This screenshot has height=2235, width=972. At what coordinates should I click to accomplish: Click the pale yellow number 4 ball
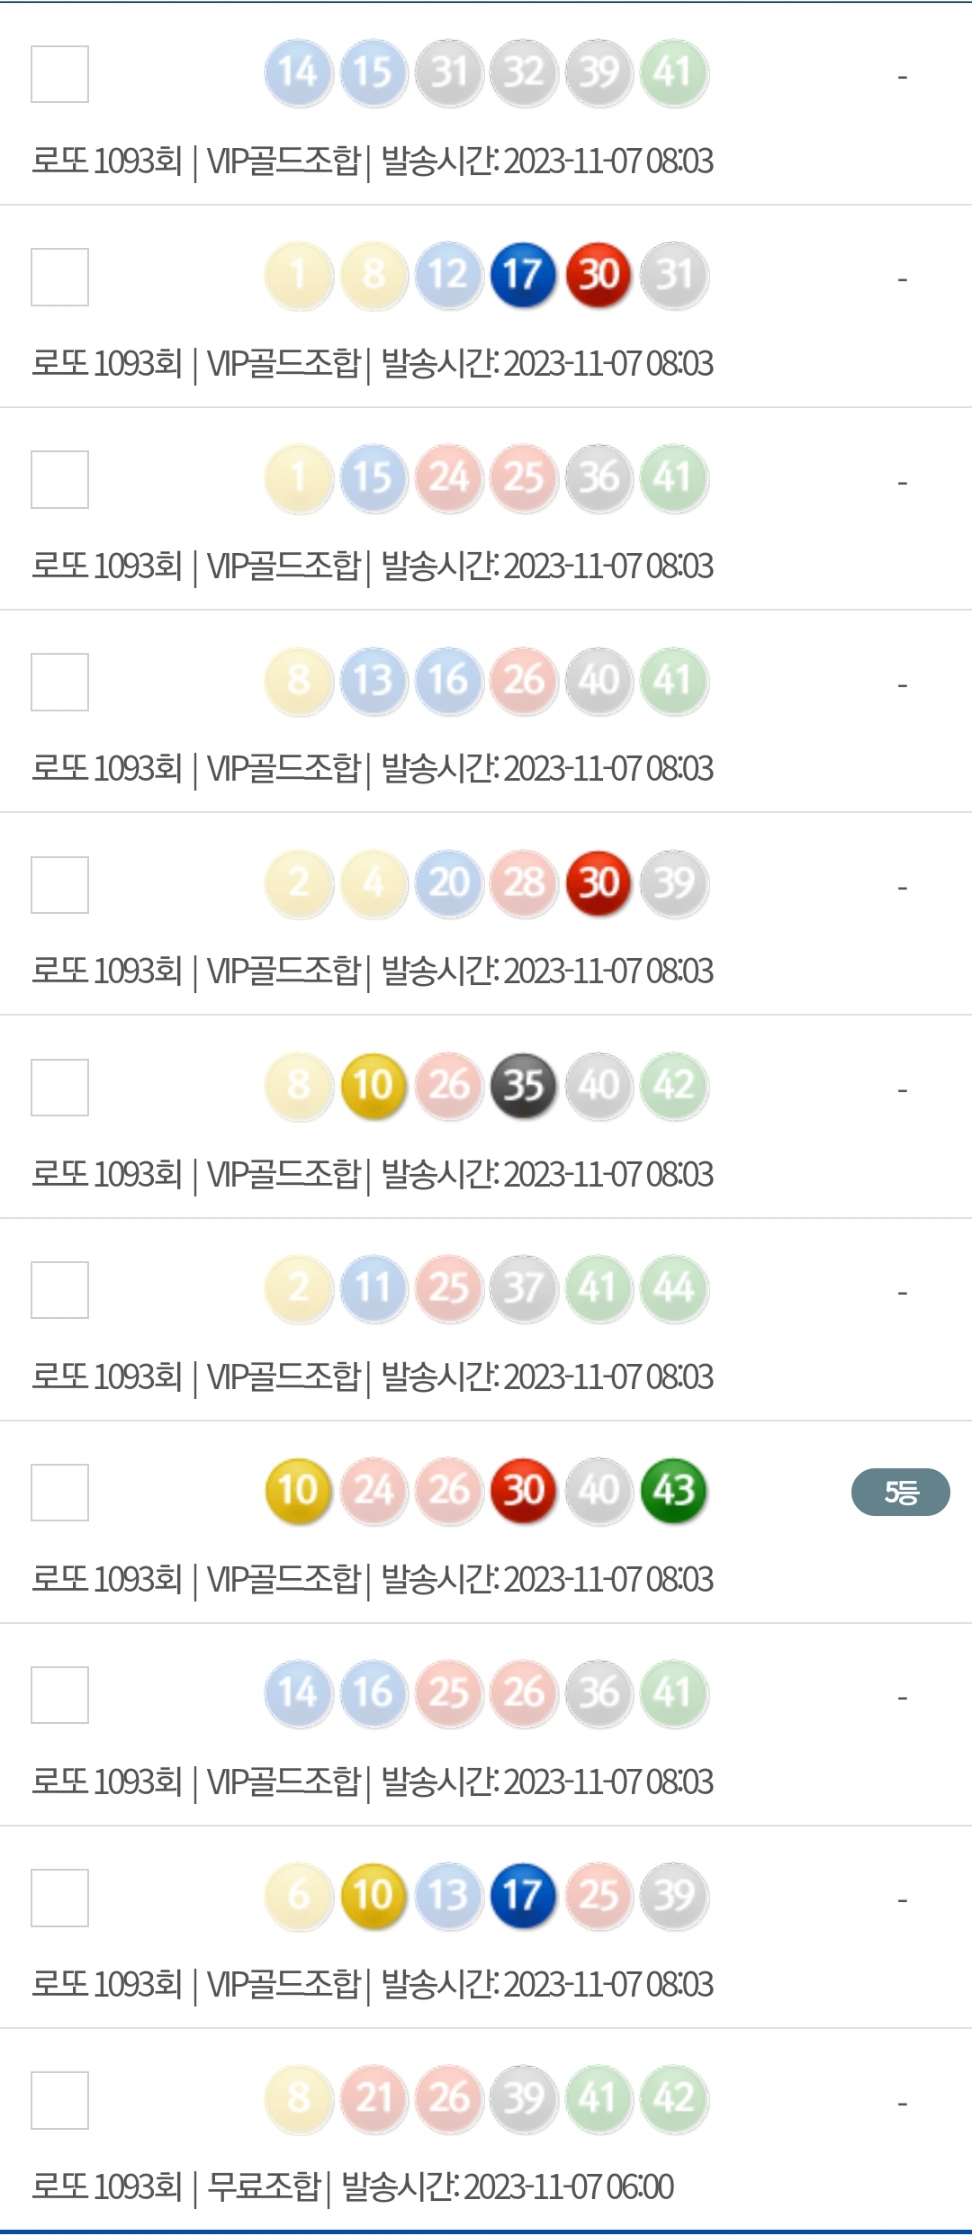tap(373, 883)
